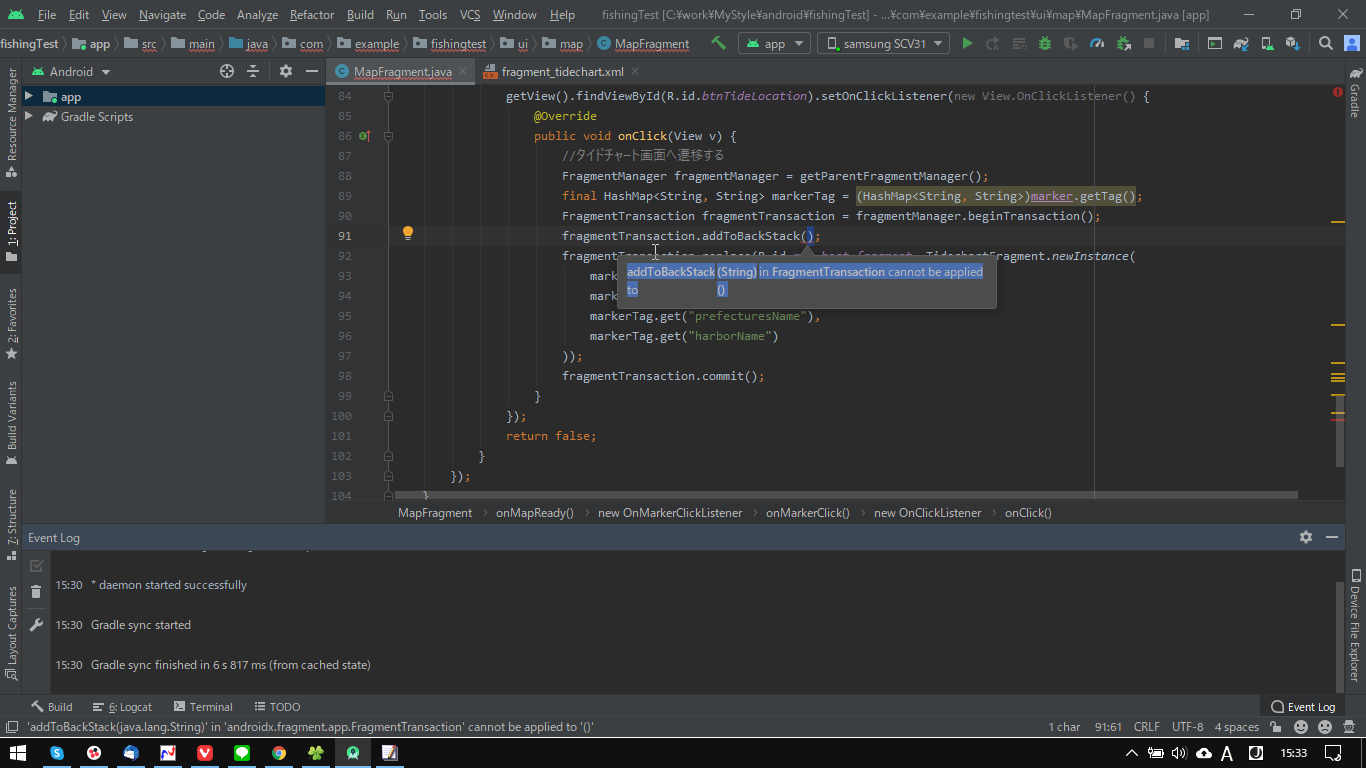Click the quick-fix lightbulb on line 91
Viewport: 1366px width, 768px height.
(408, 233)
